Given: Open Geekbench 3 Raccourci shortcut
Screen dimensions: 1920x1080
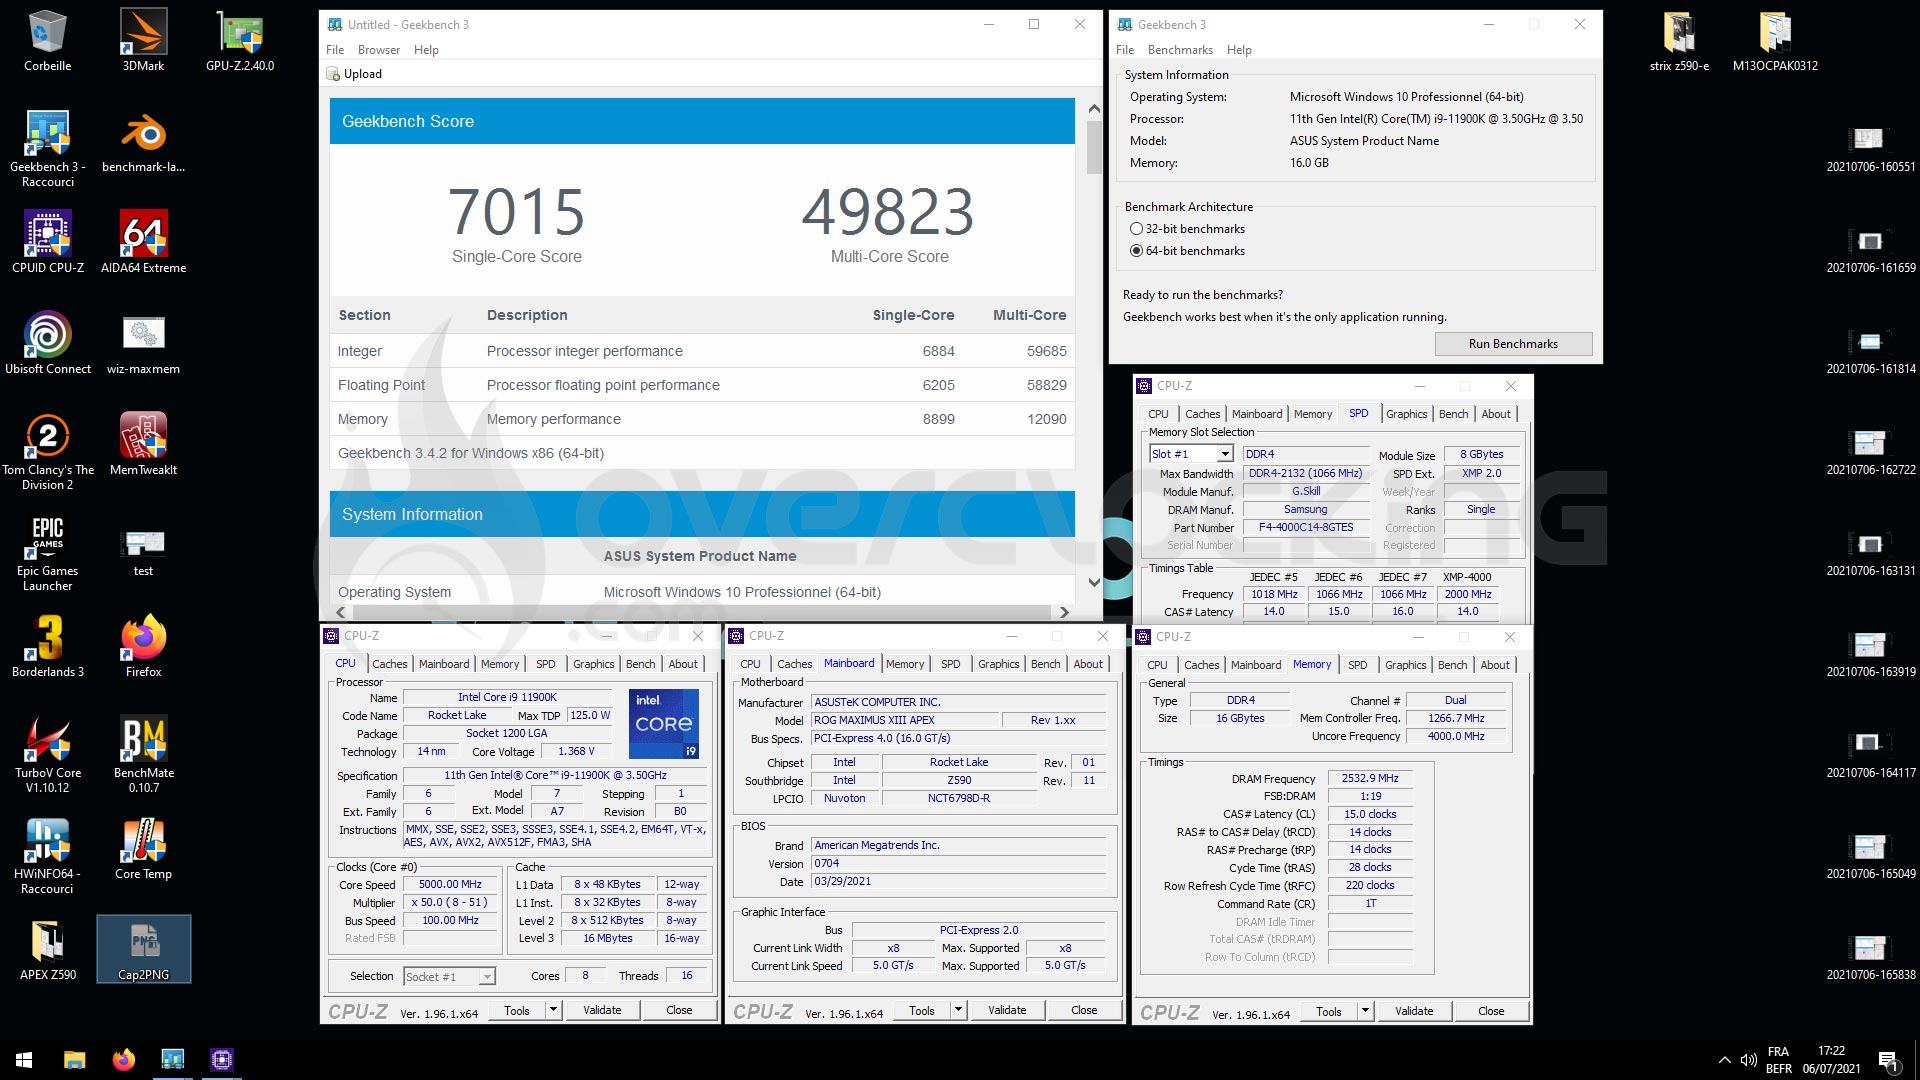Looking at the screenshot, I should coord(47,148).
